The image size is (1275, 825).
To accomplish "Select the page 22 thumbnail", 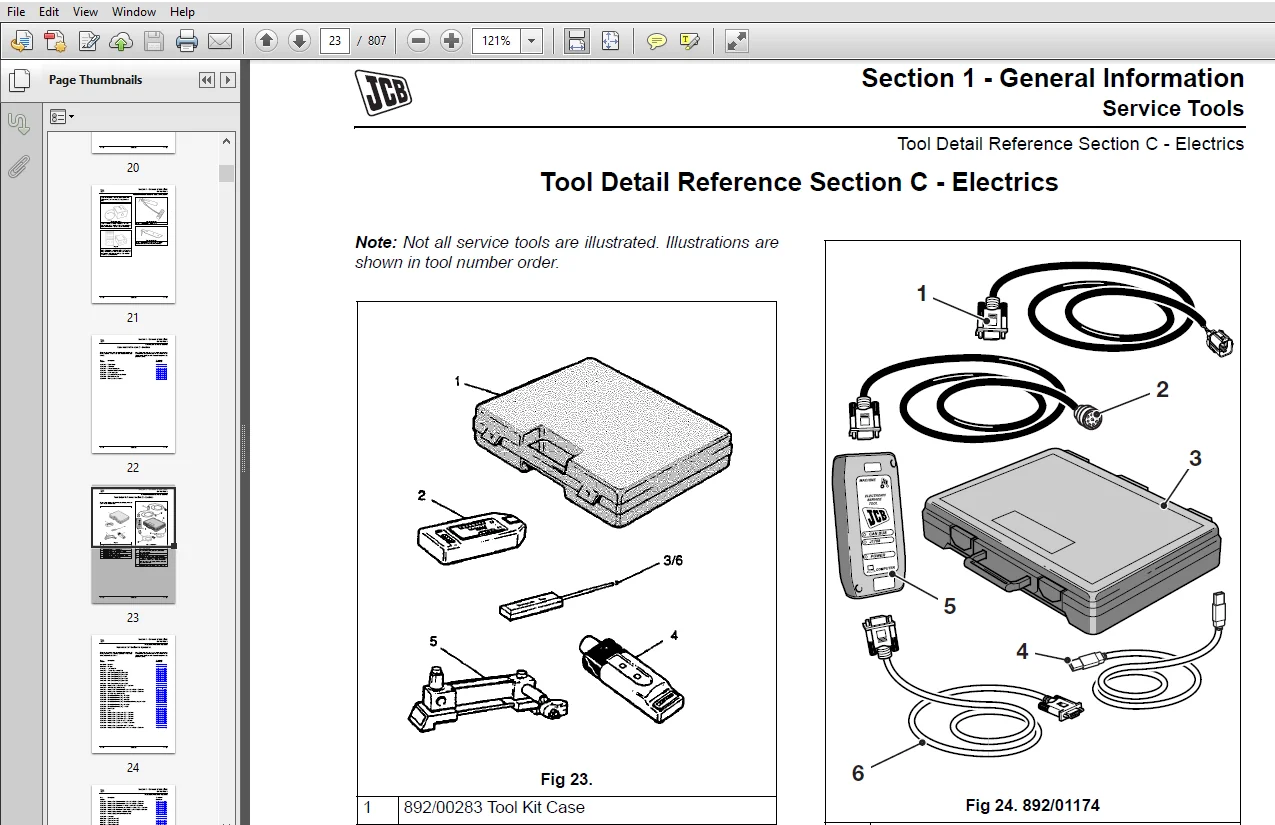I will coord(133,394).
